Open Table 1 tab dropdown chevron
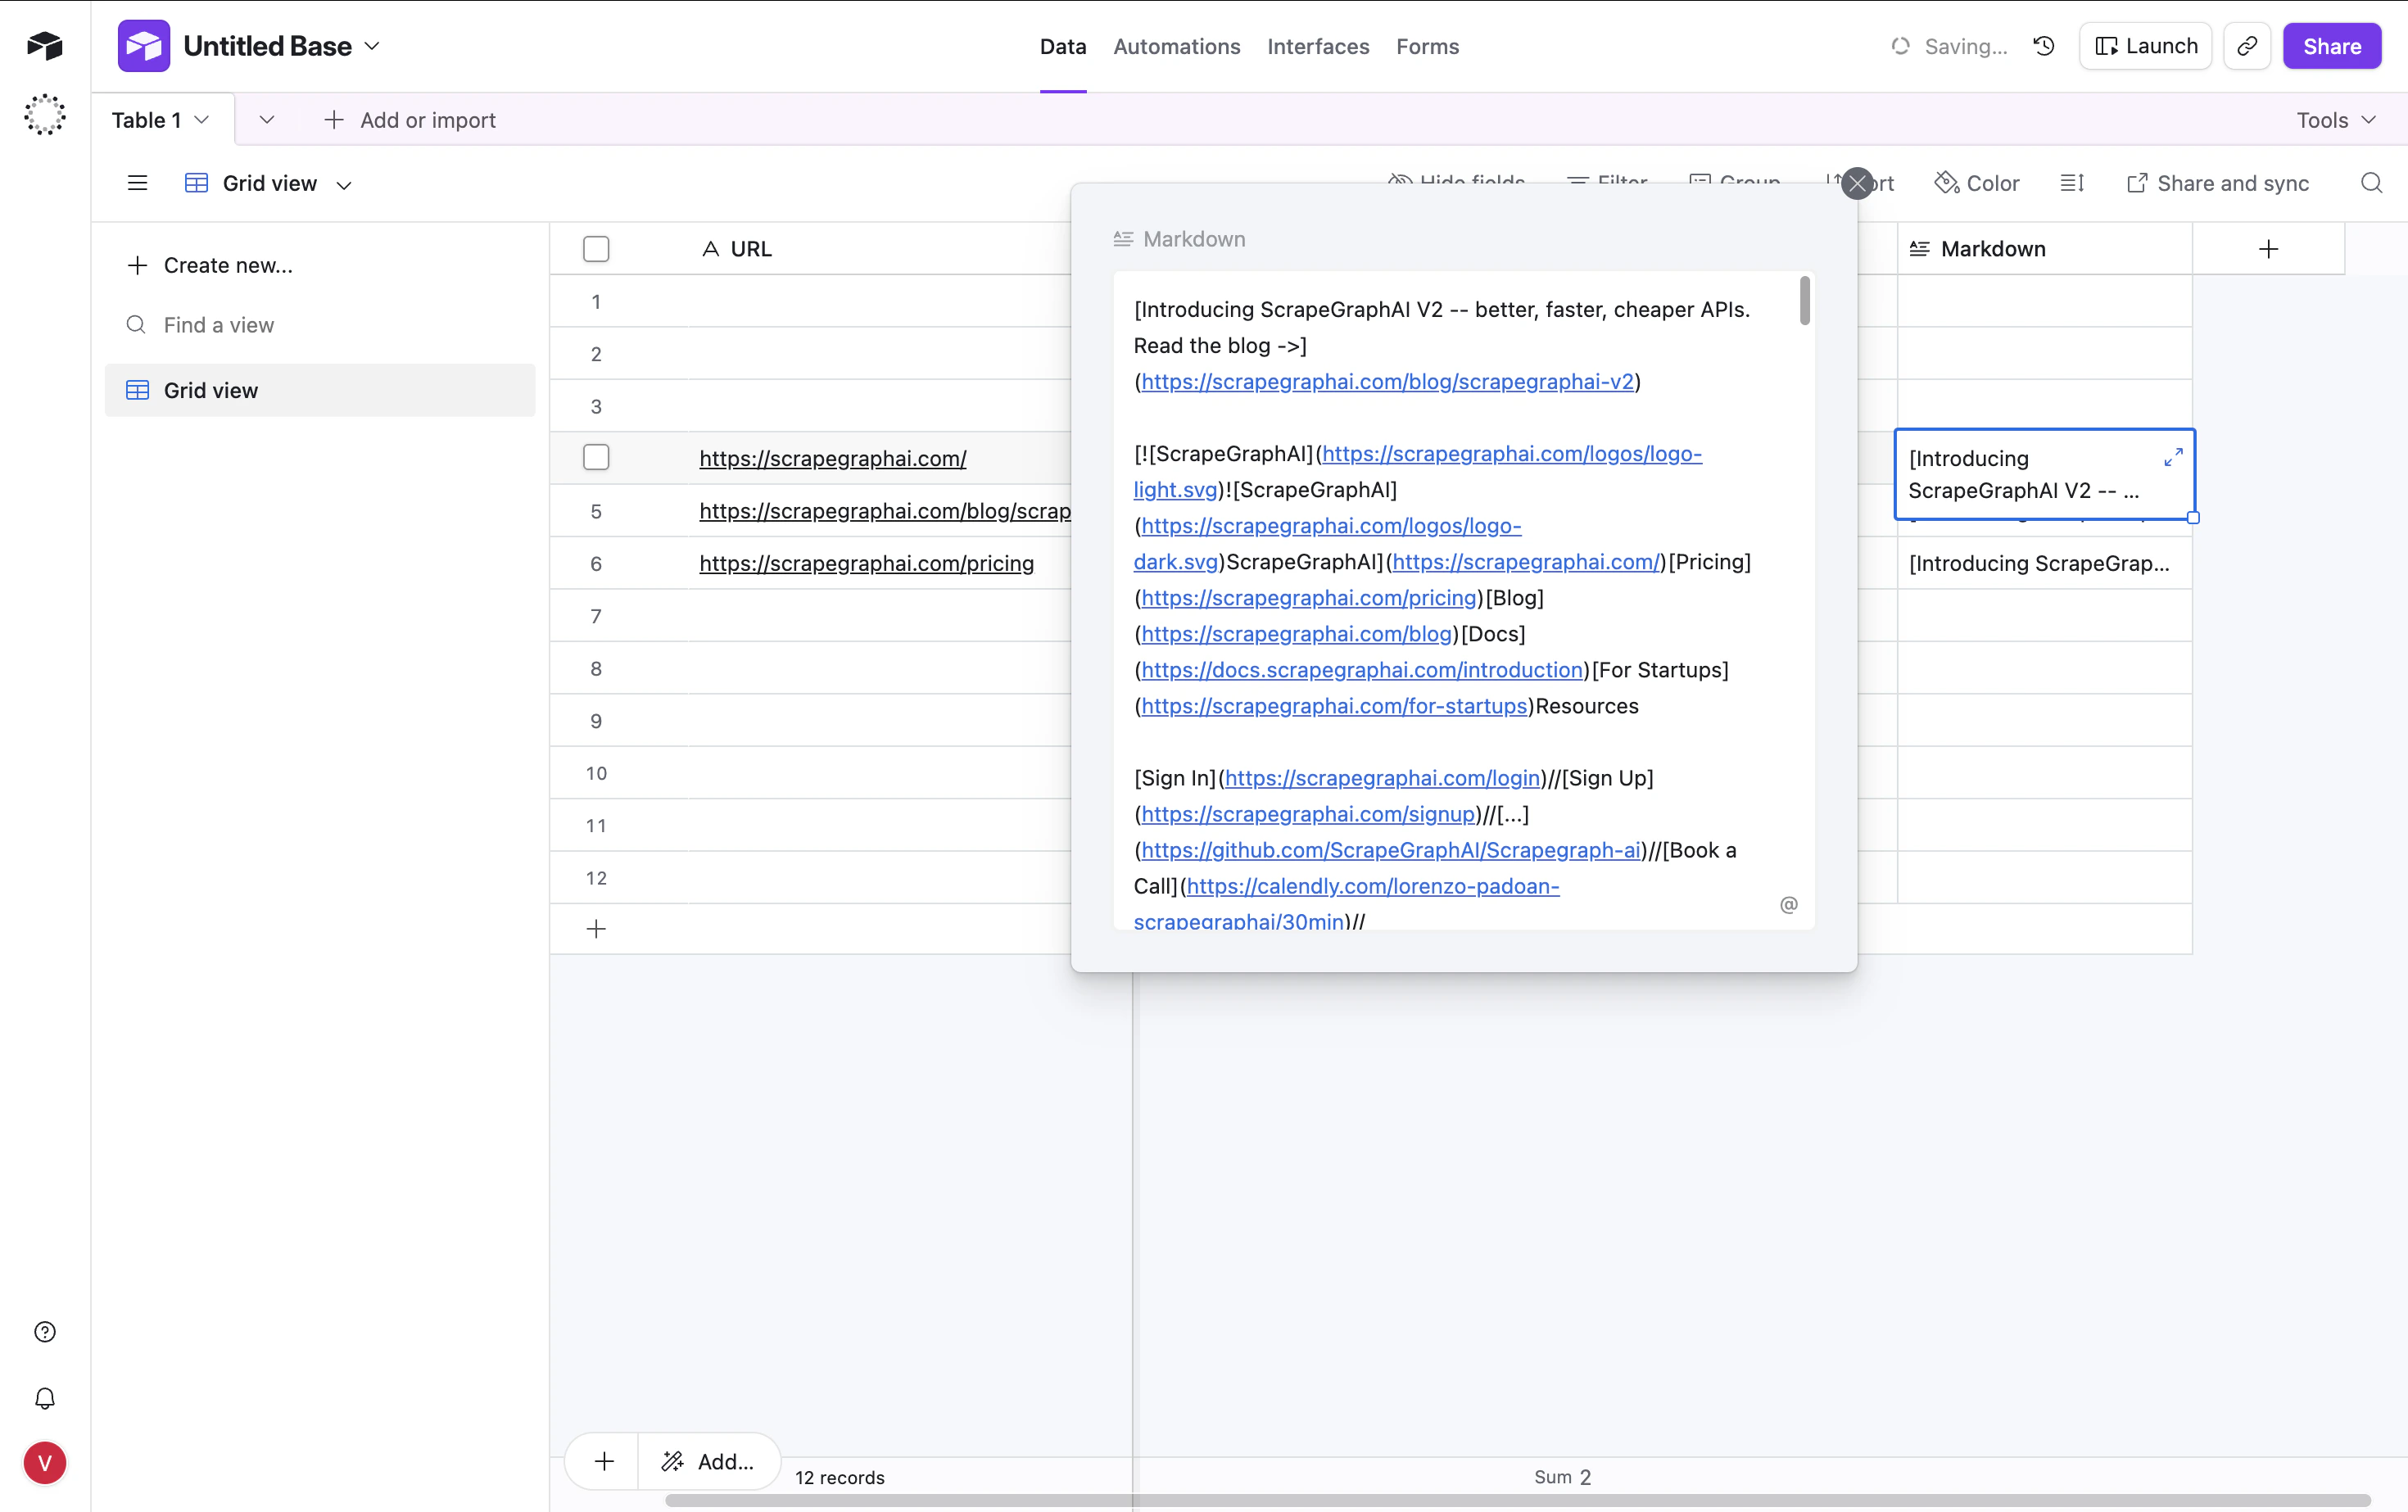2408x1512 pixels. (202, 120)
